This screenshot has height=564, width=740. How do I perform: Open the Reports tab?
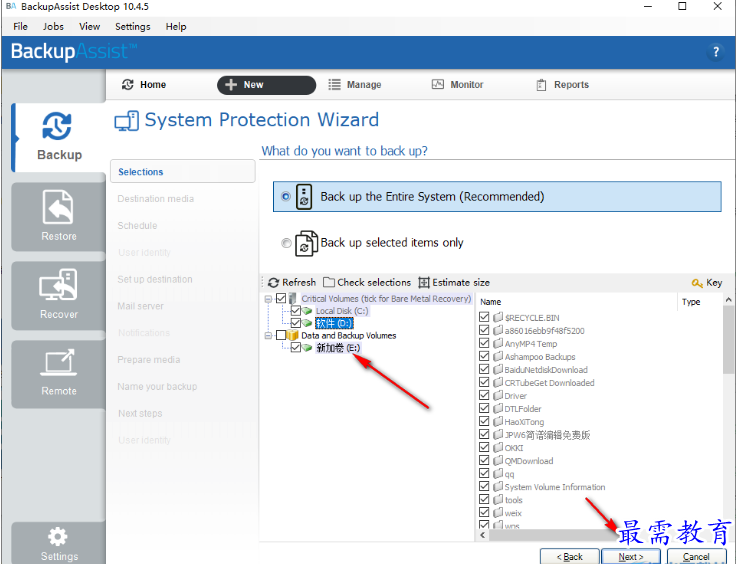563,84
